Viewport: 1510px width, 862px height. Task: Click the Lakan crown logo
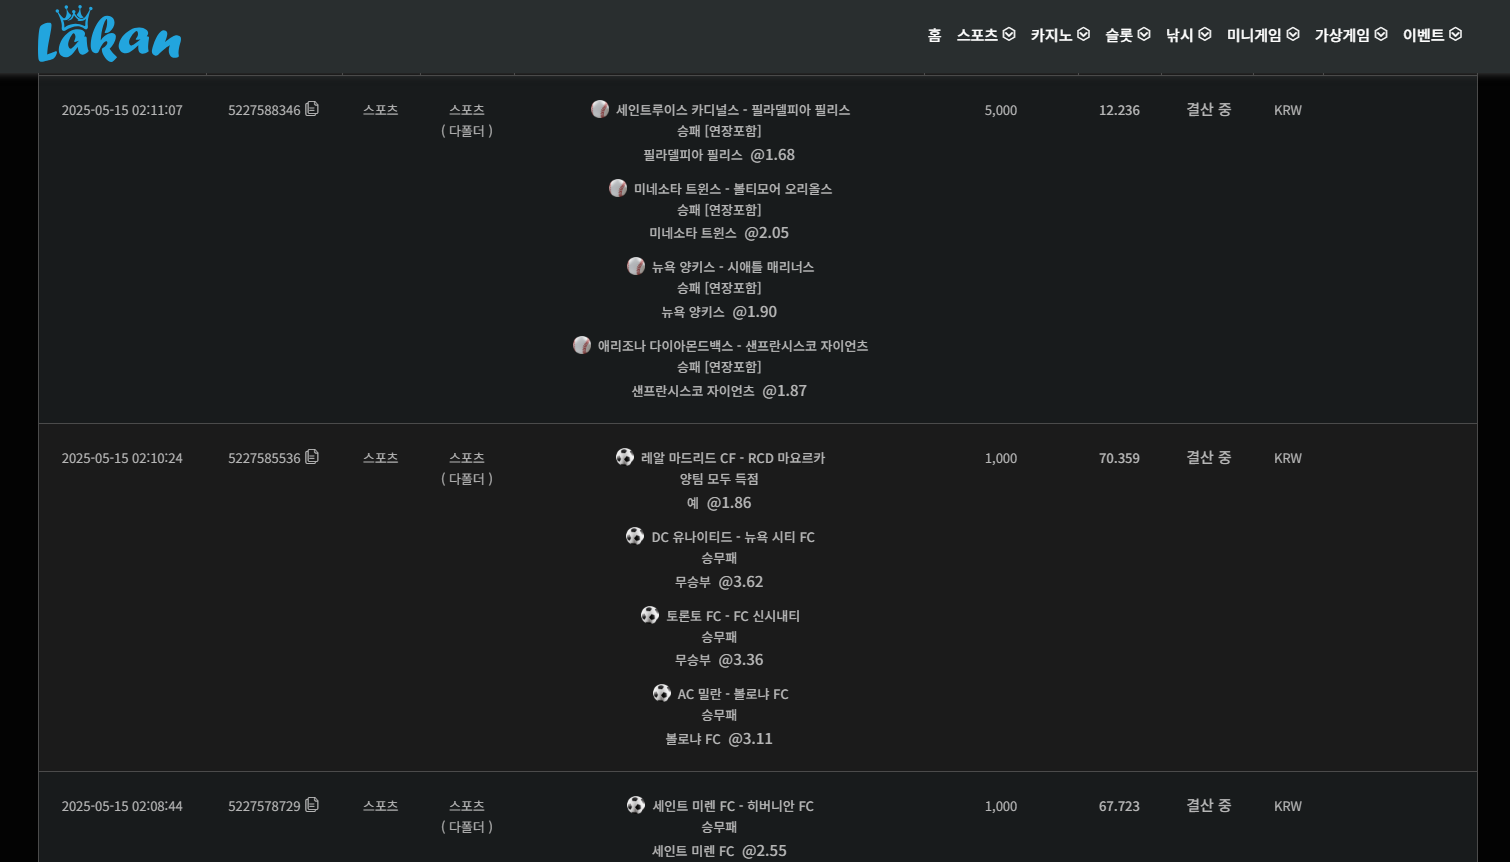pos(109,35)
